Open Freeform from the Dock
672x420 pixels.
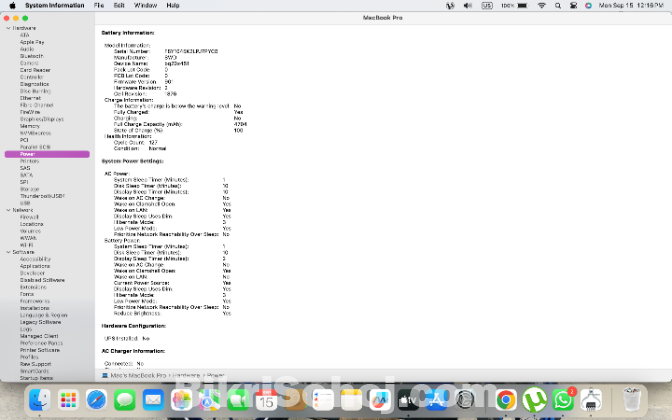tap(379, 400)
